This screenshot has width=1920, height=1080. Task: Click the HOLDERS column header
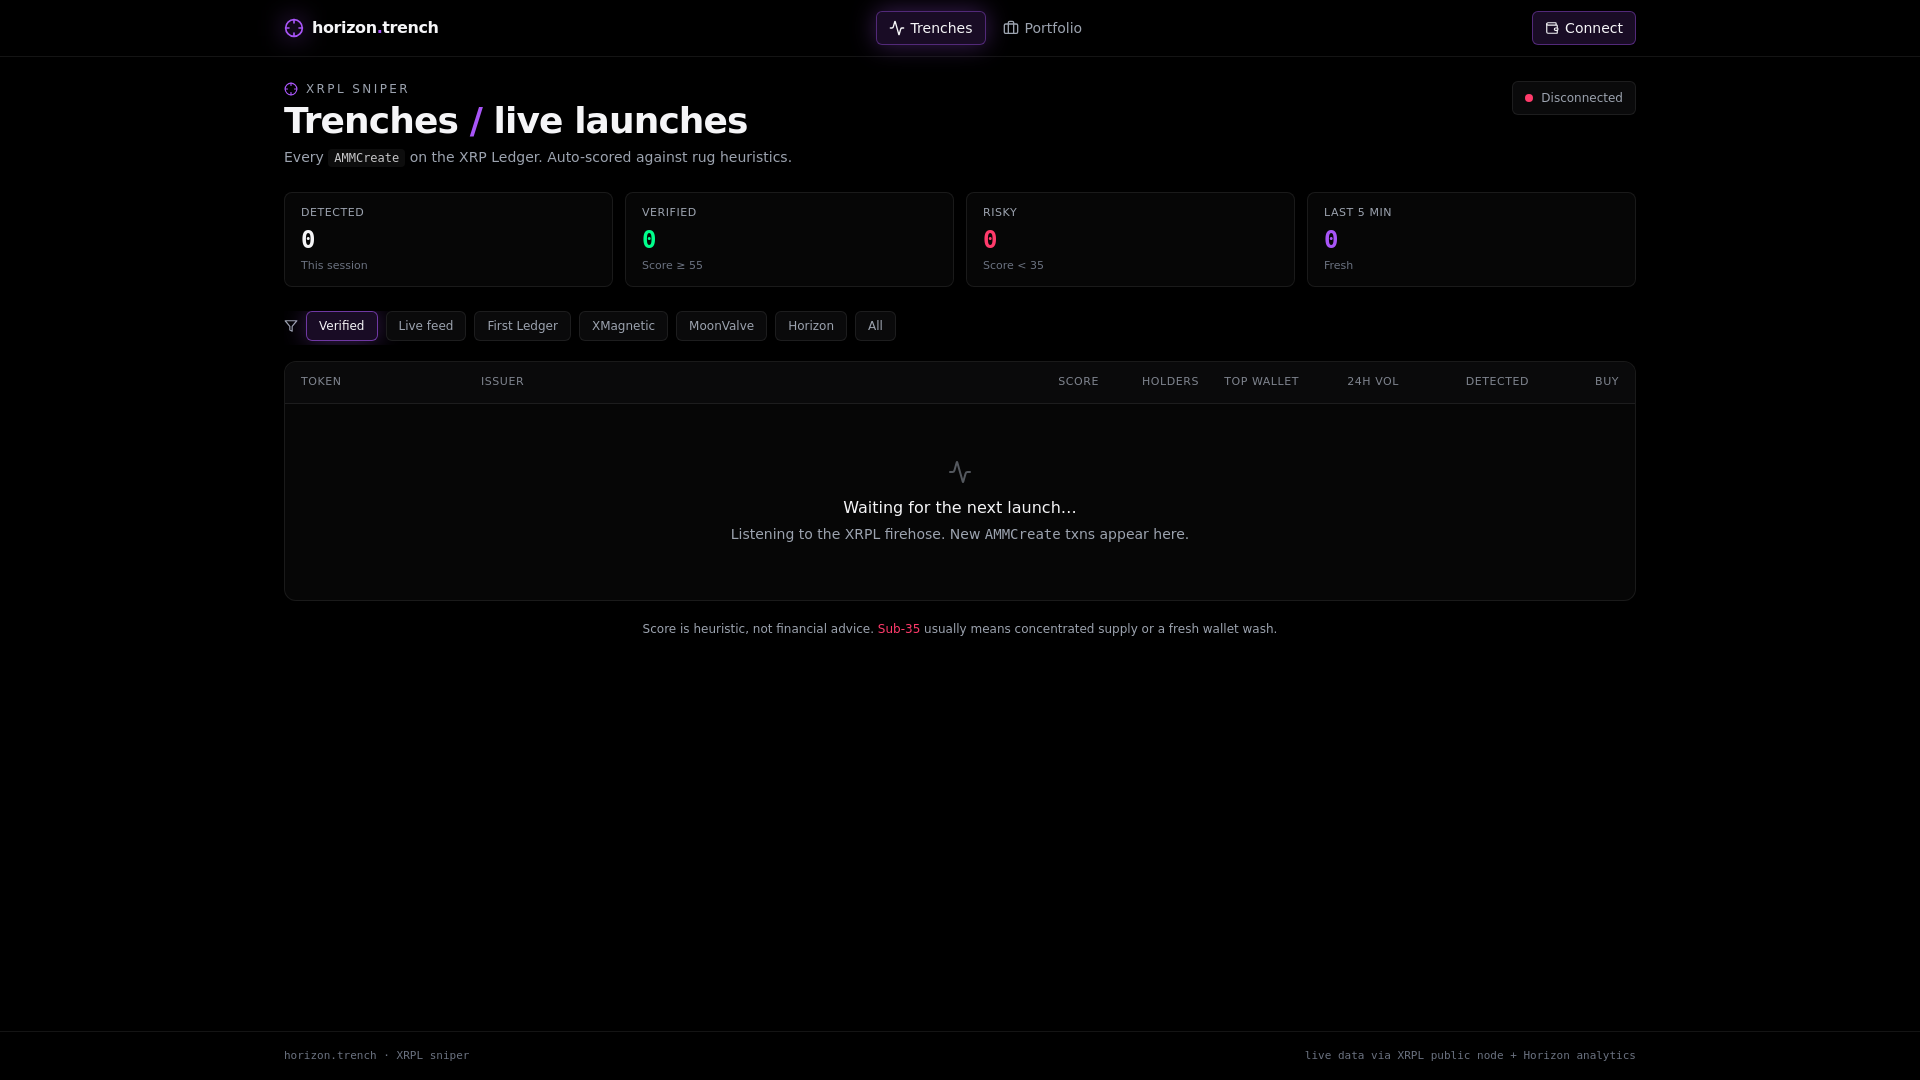tap(1170, 382)
